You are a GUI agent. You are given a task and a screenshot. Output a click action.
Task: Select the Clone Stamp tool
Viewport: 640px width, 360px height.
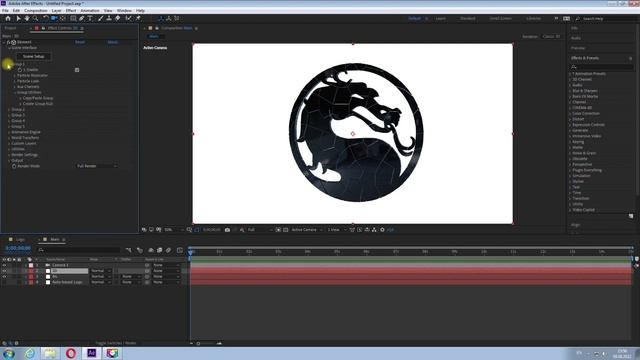(x=109, y=18)
